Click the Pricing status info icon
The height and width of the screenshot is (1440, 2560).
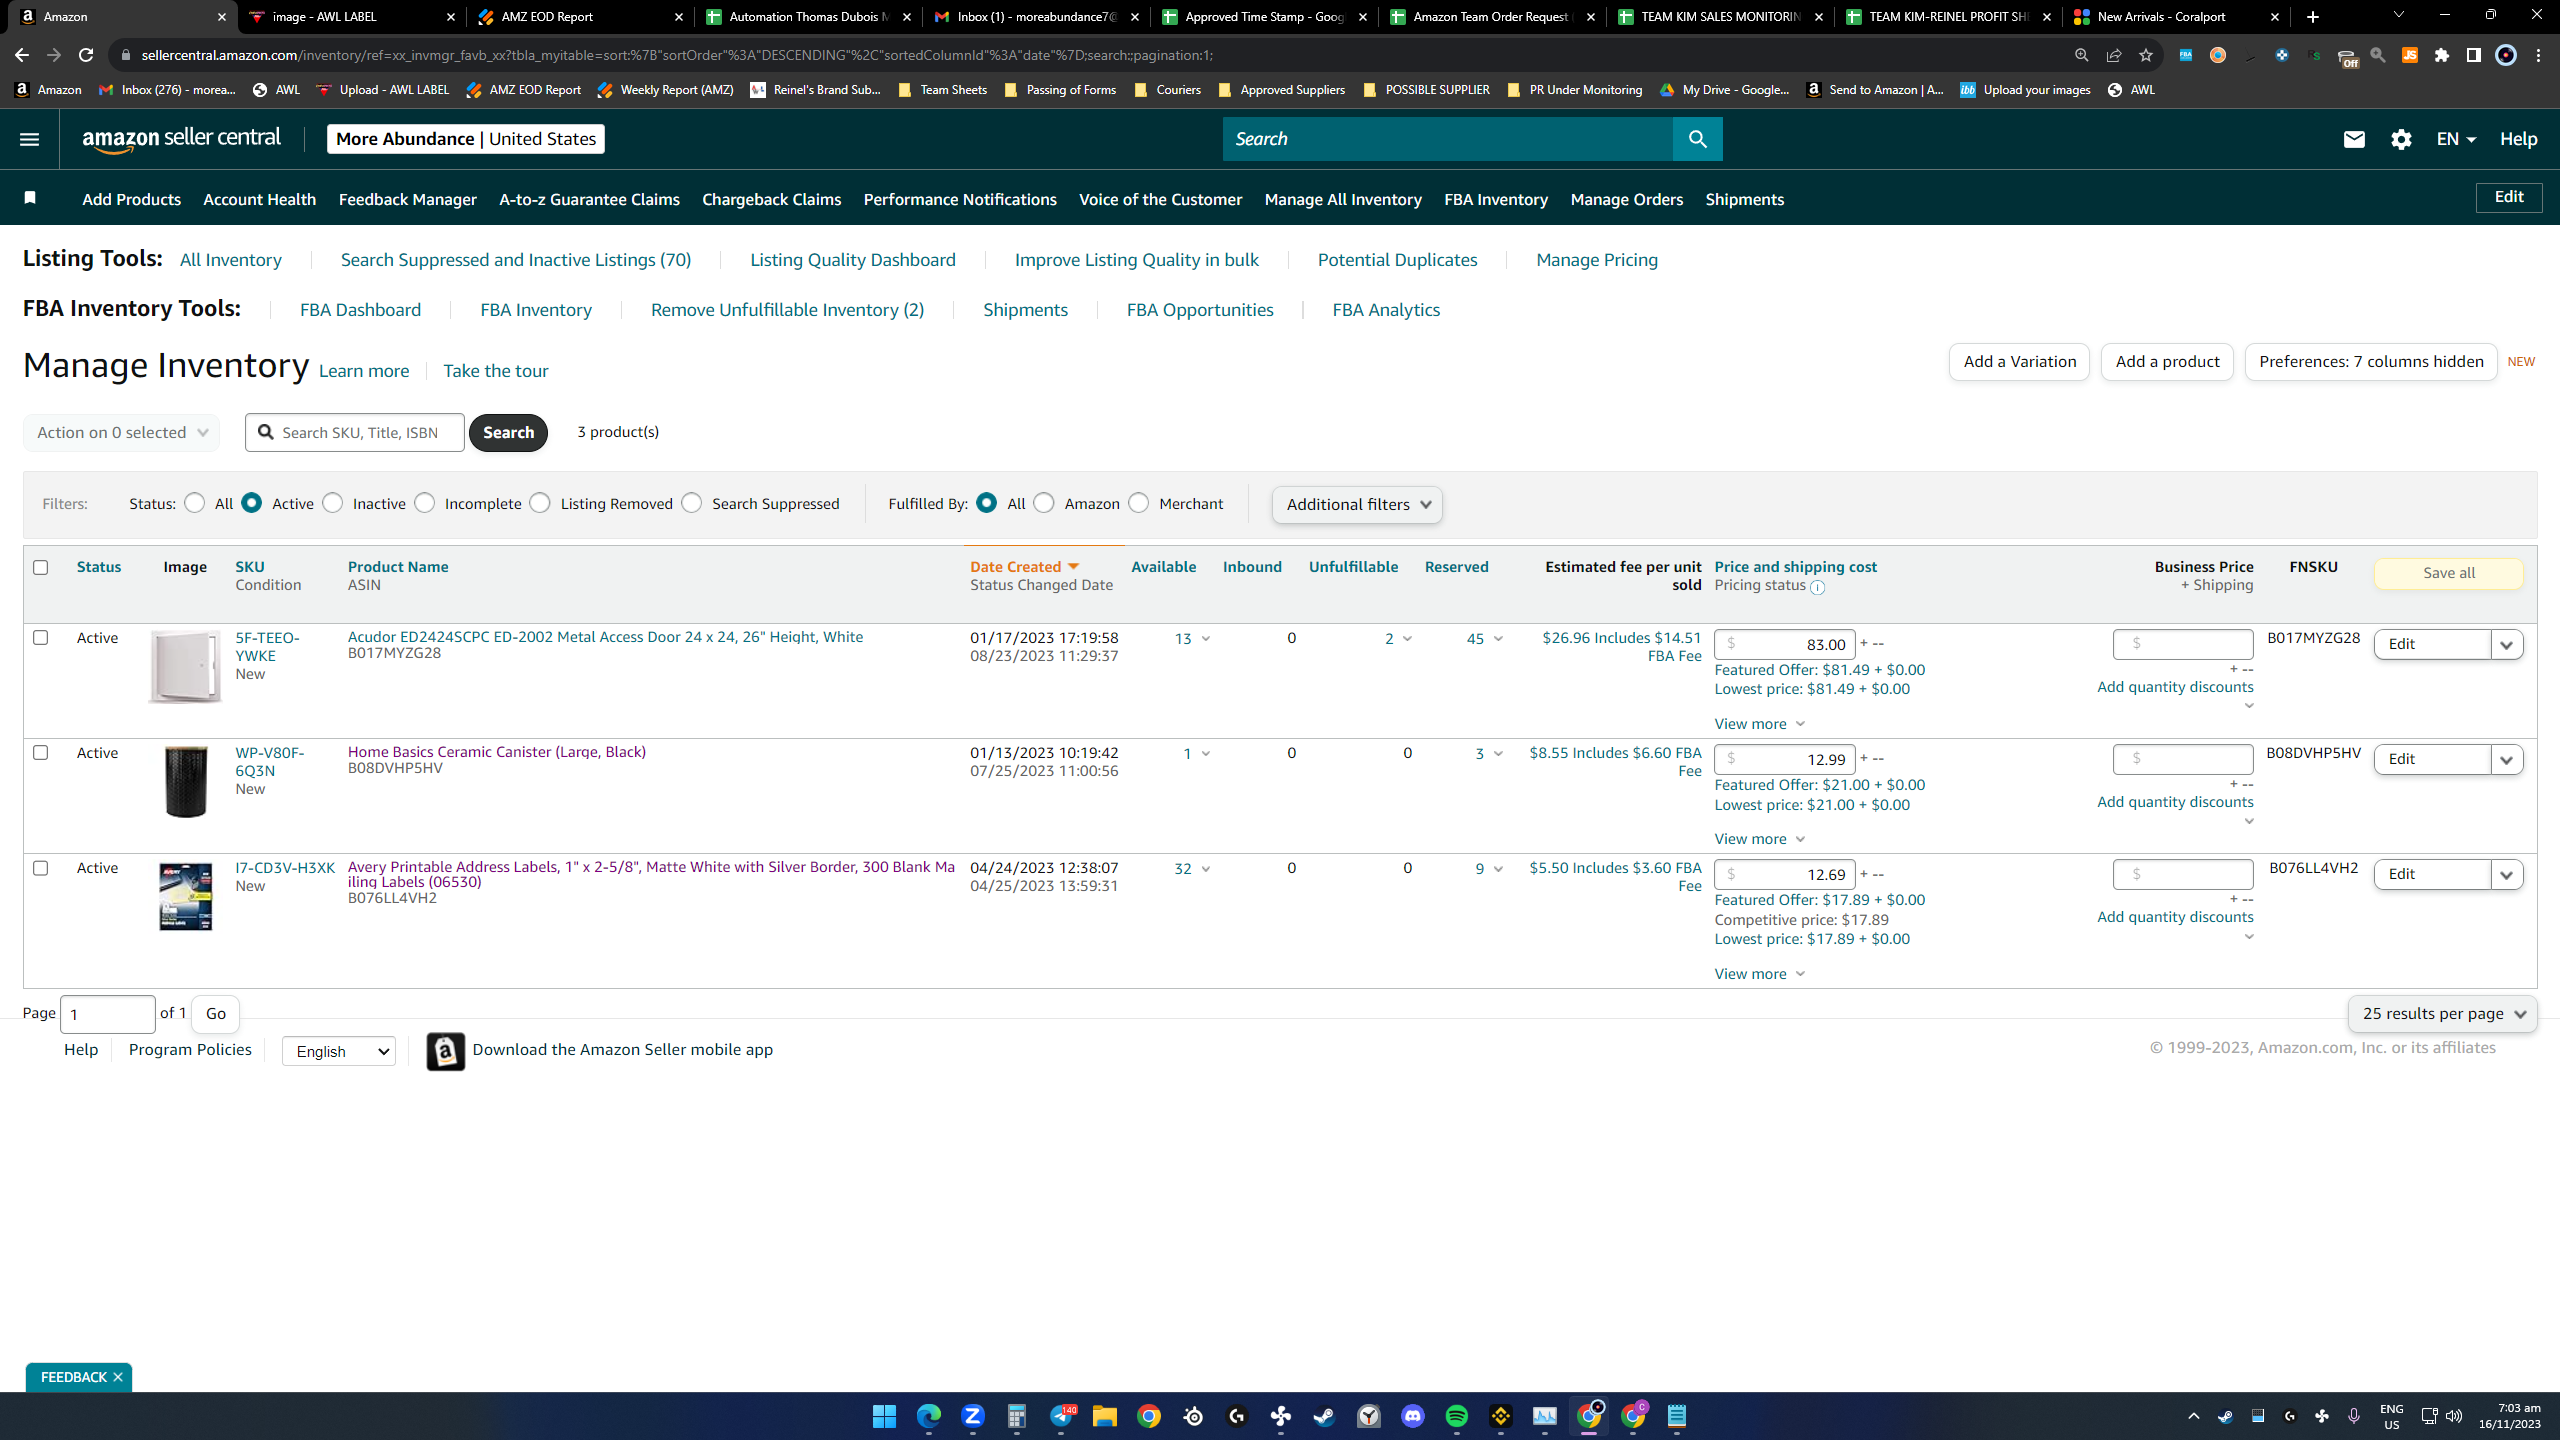[x=1817, y=587]
